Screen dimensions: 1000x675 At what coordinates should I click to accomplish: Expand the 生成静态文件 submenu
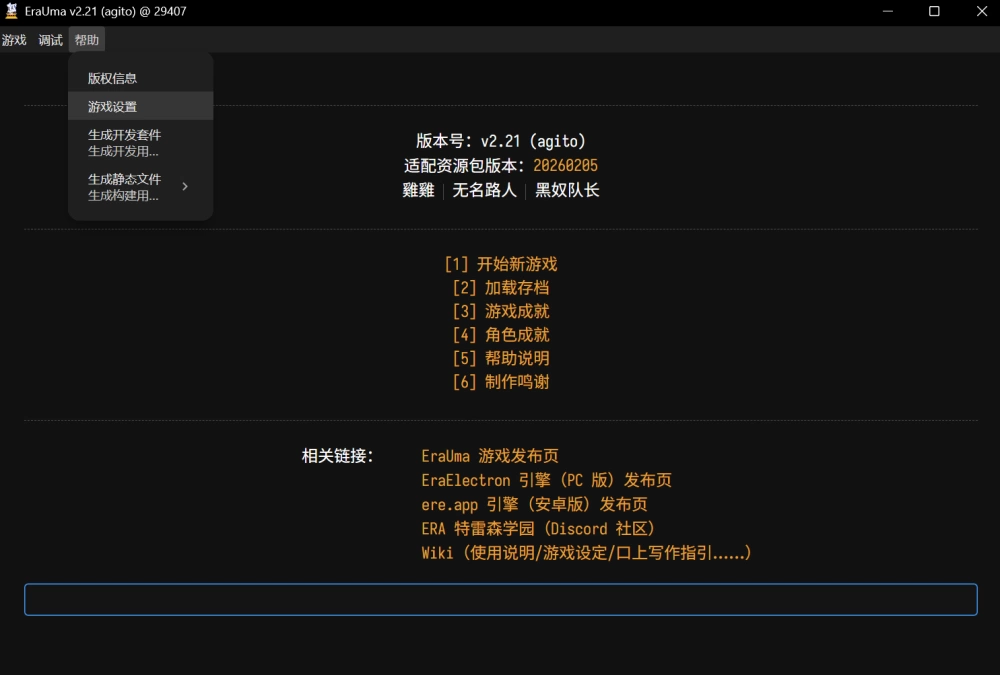[140, 187]
